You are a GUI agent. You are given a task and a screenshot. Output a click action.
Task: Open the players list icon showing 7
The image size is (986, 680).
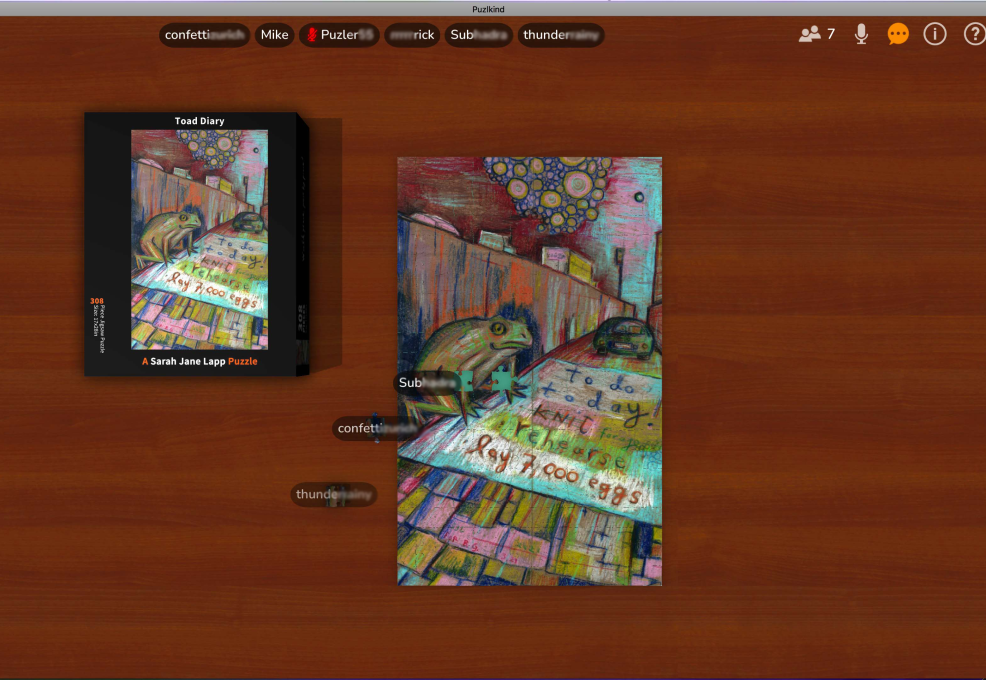(809, 34)
